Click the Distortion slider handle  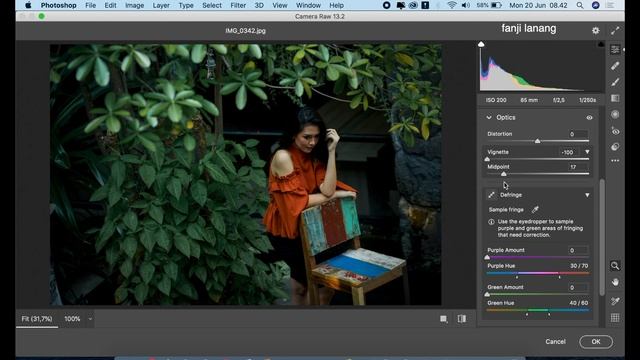[538, 141]
